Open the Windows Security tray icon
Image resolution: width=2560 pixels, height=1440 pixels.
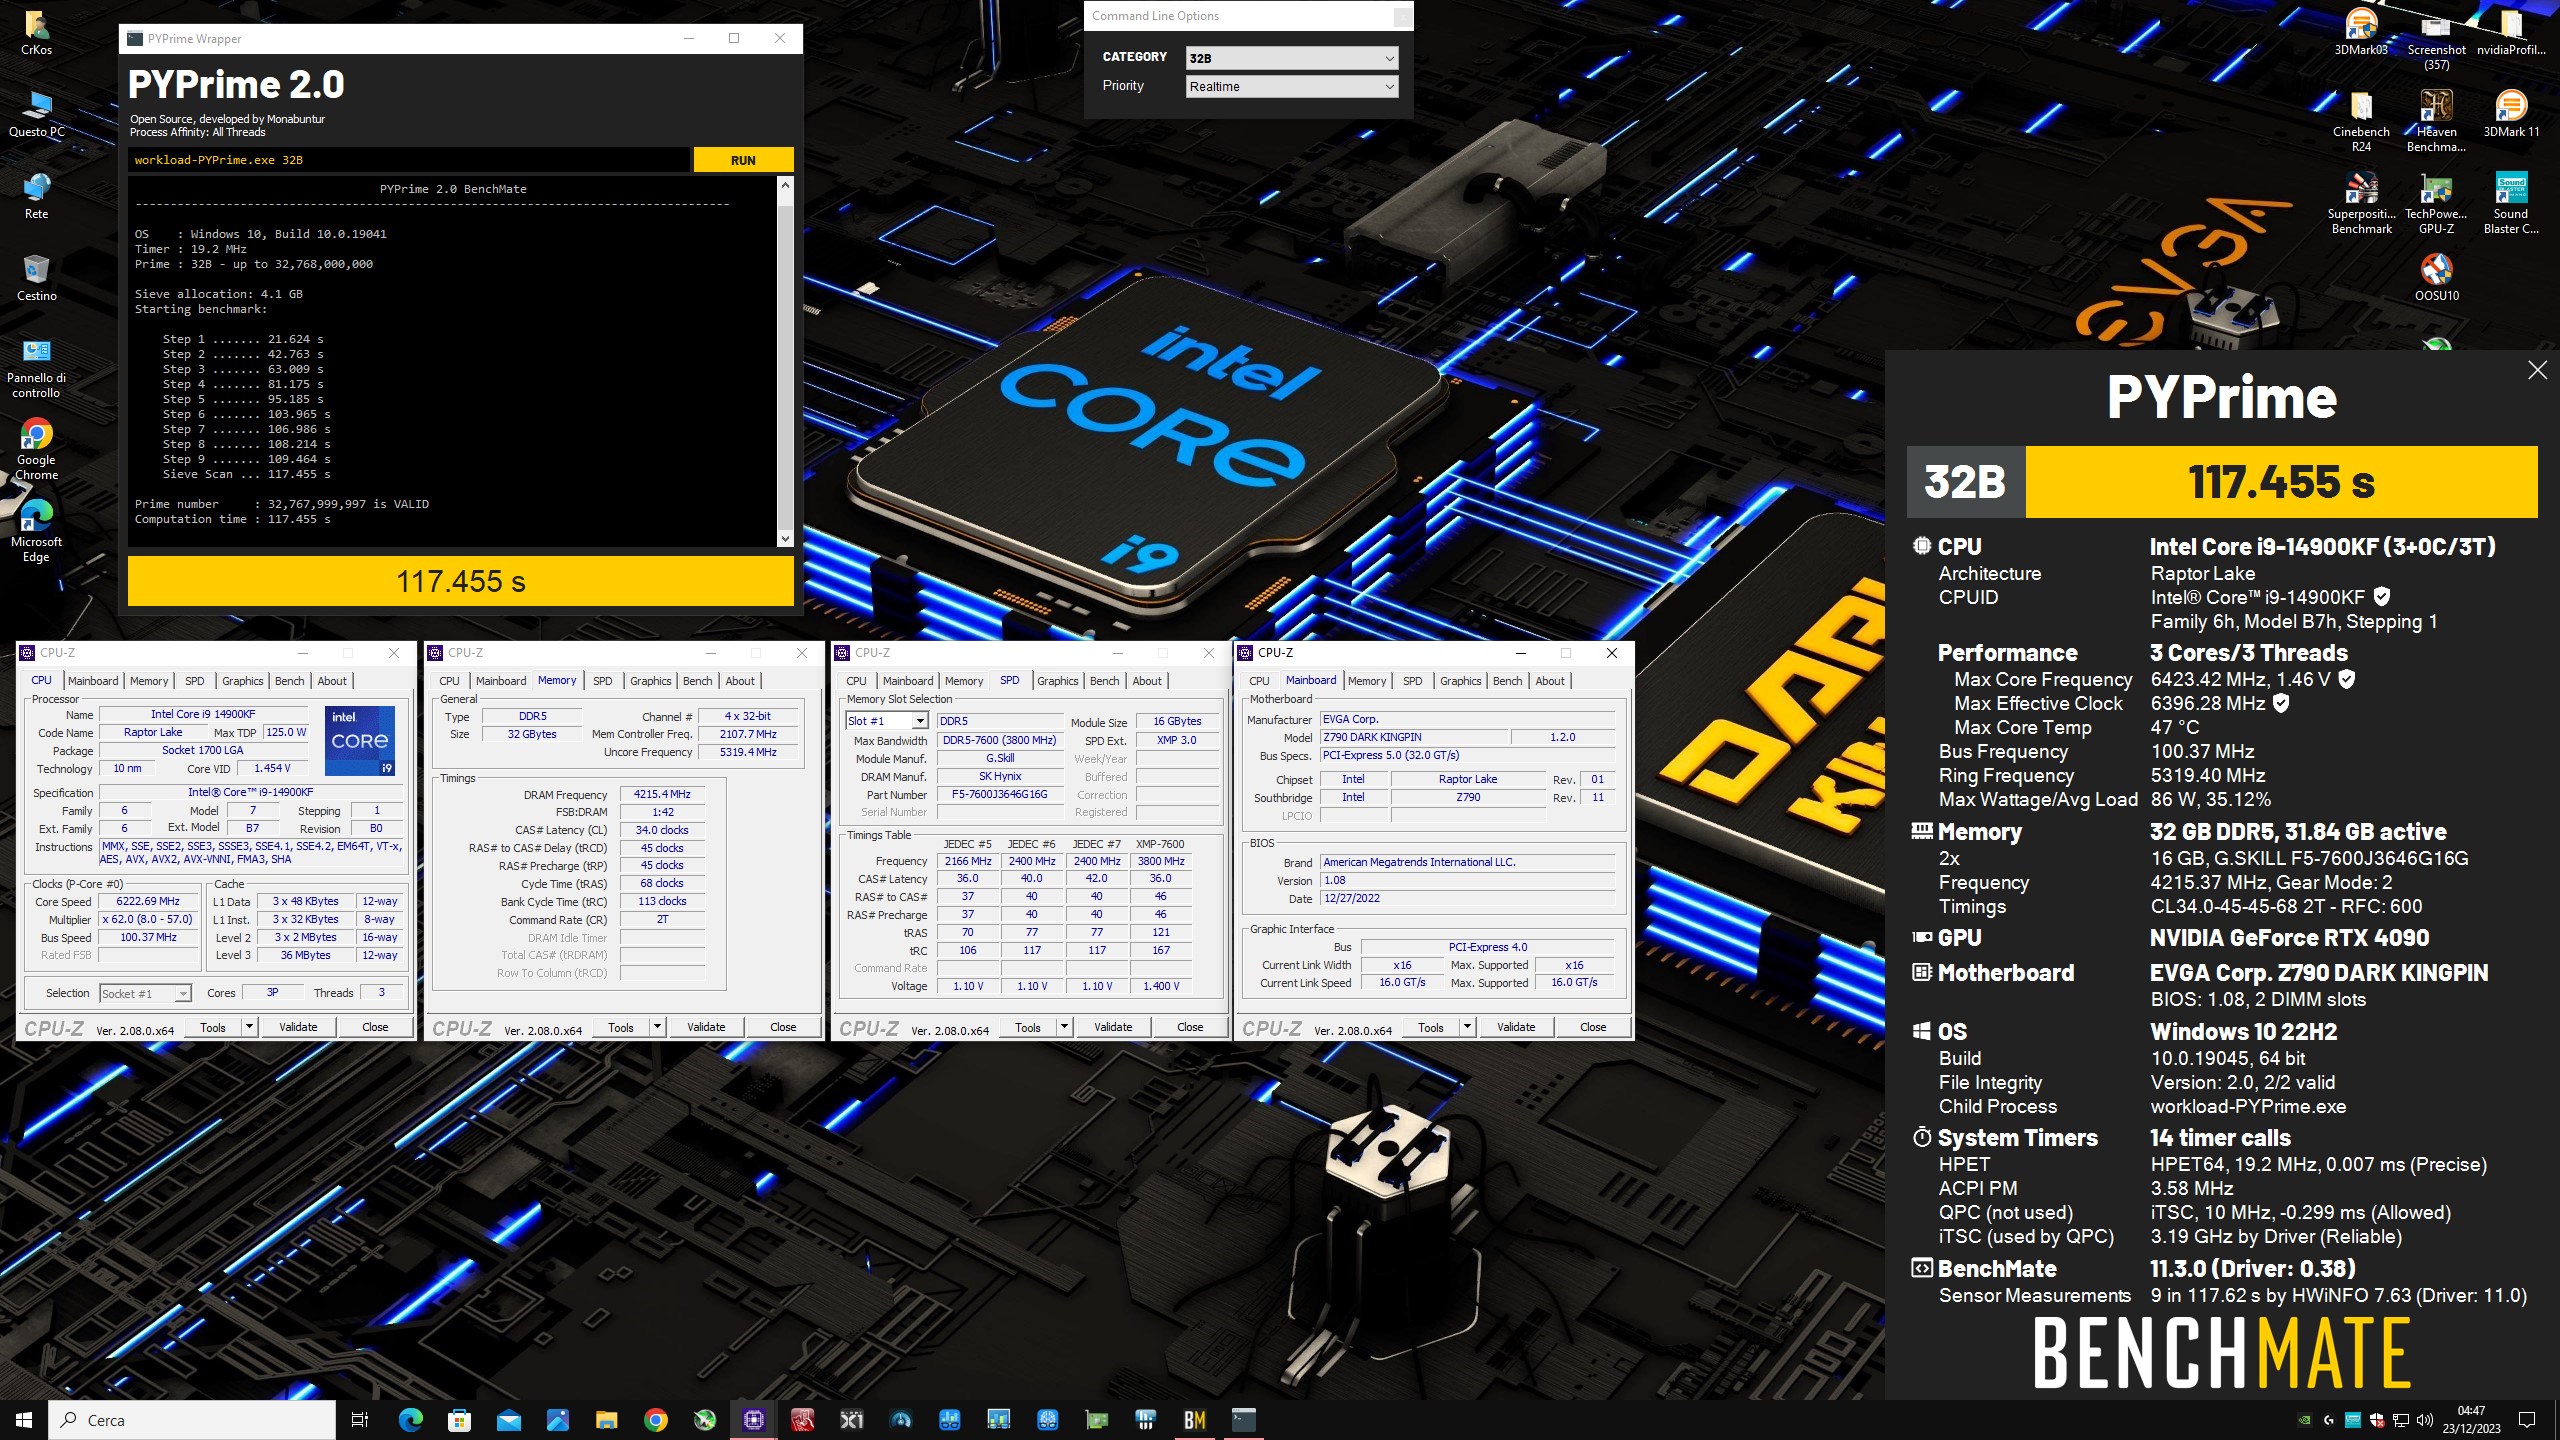[2377, 1420]
